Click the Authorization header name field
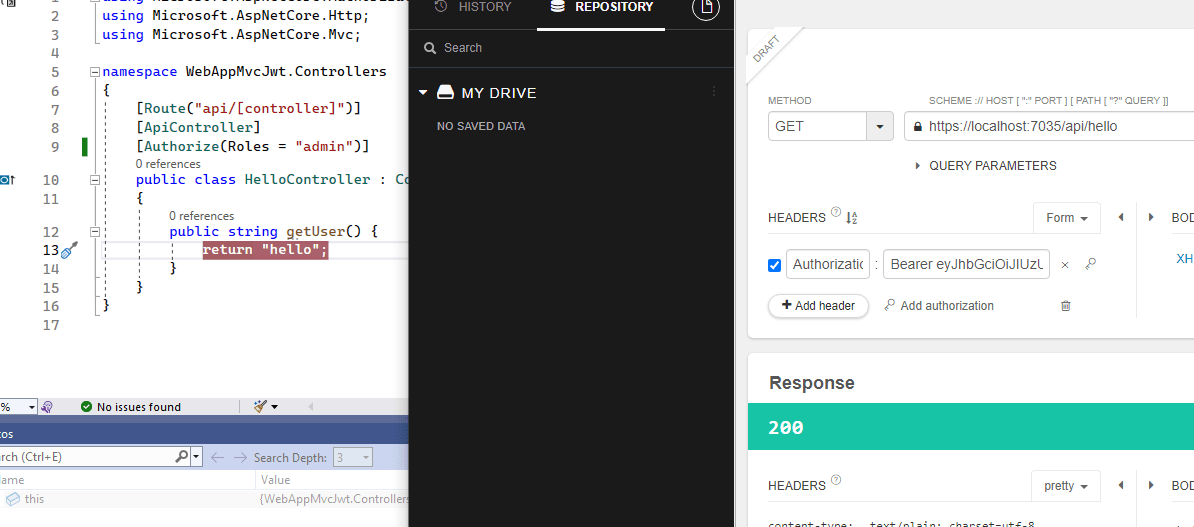1194x527 pixels. (x=828, y=264)
